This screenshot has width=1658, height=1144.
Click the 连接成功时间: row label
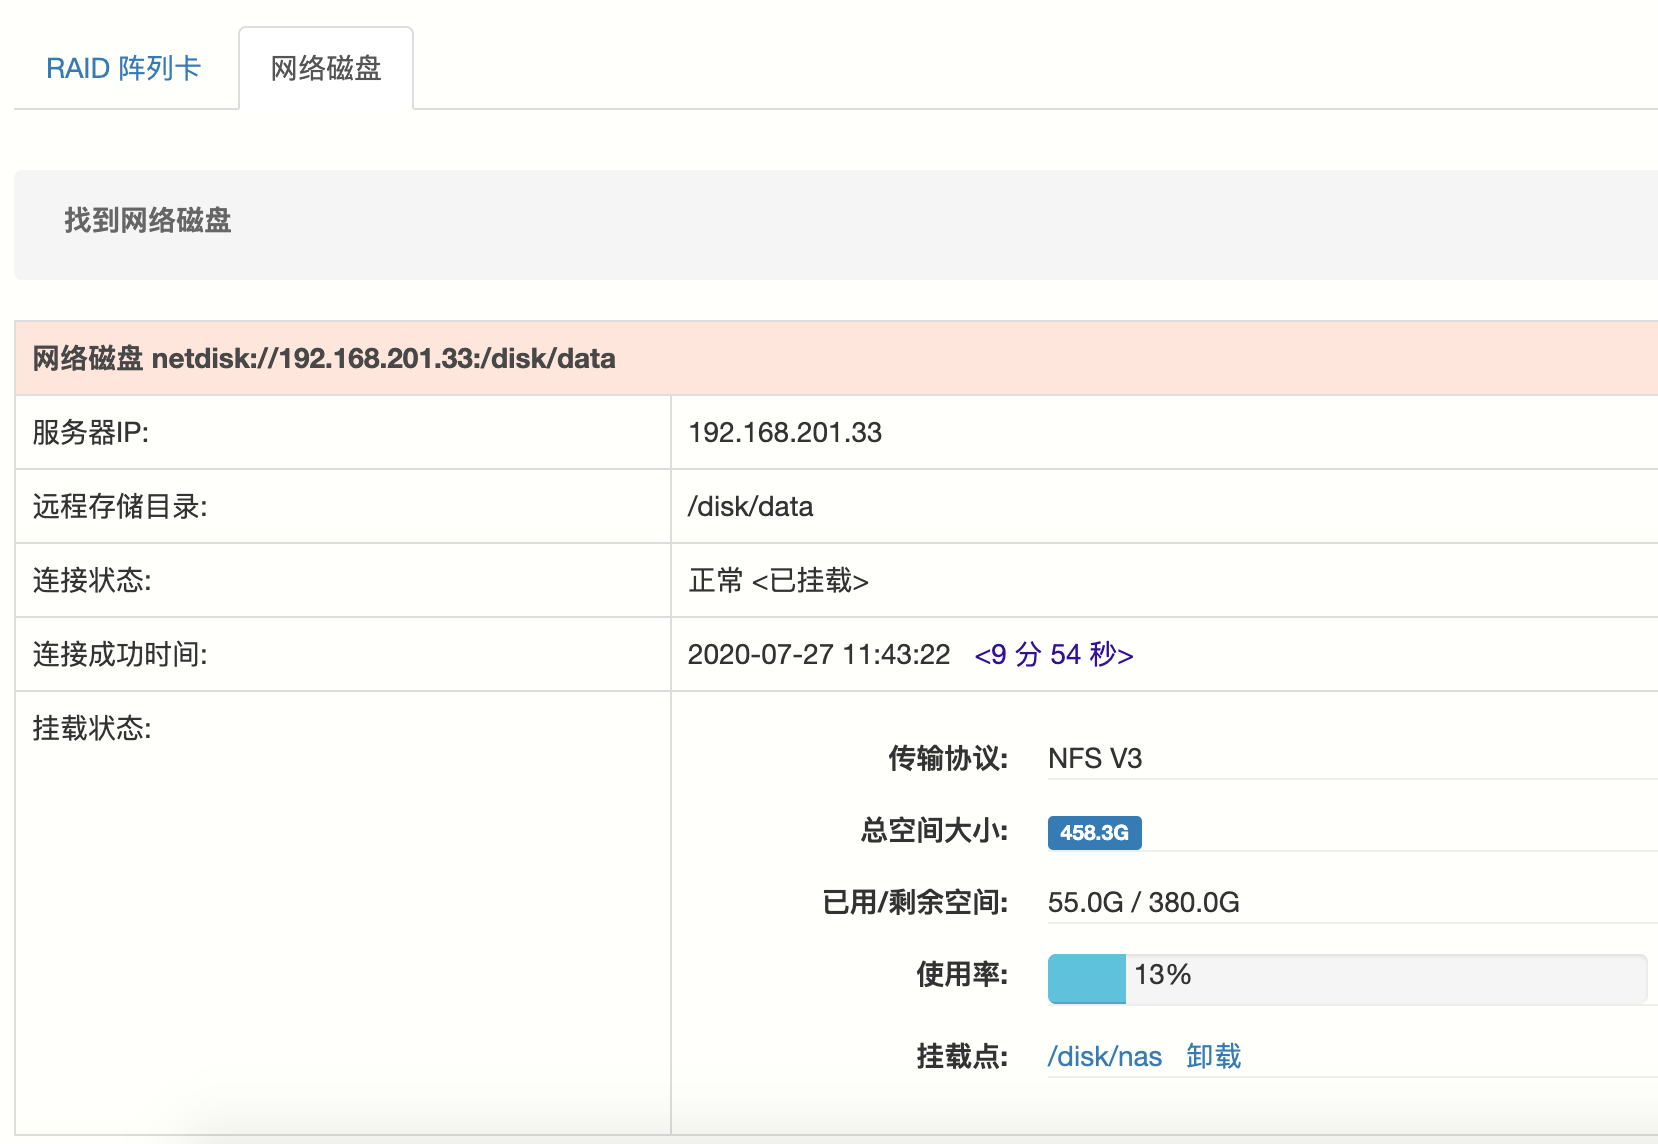point(120,654)
